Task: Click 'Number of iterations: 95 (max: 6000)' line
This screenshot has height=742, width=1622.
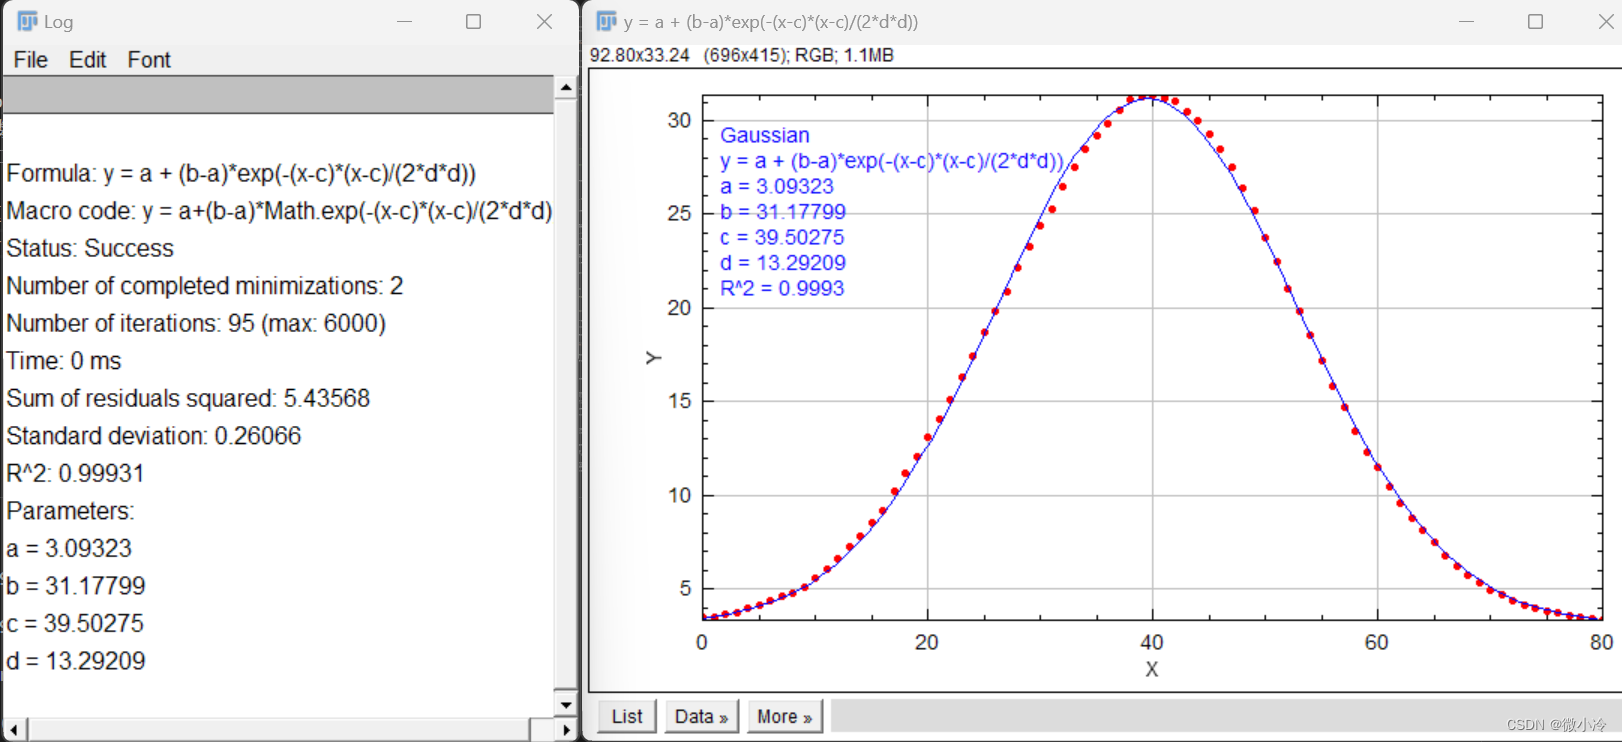Action: click(x=196, y=323)
